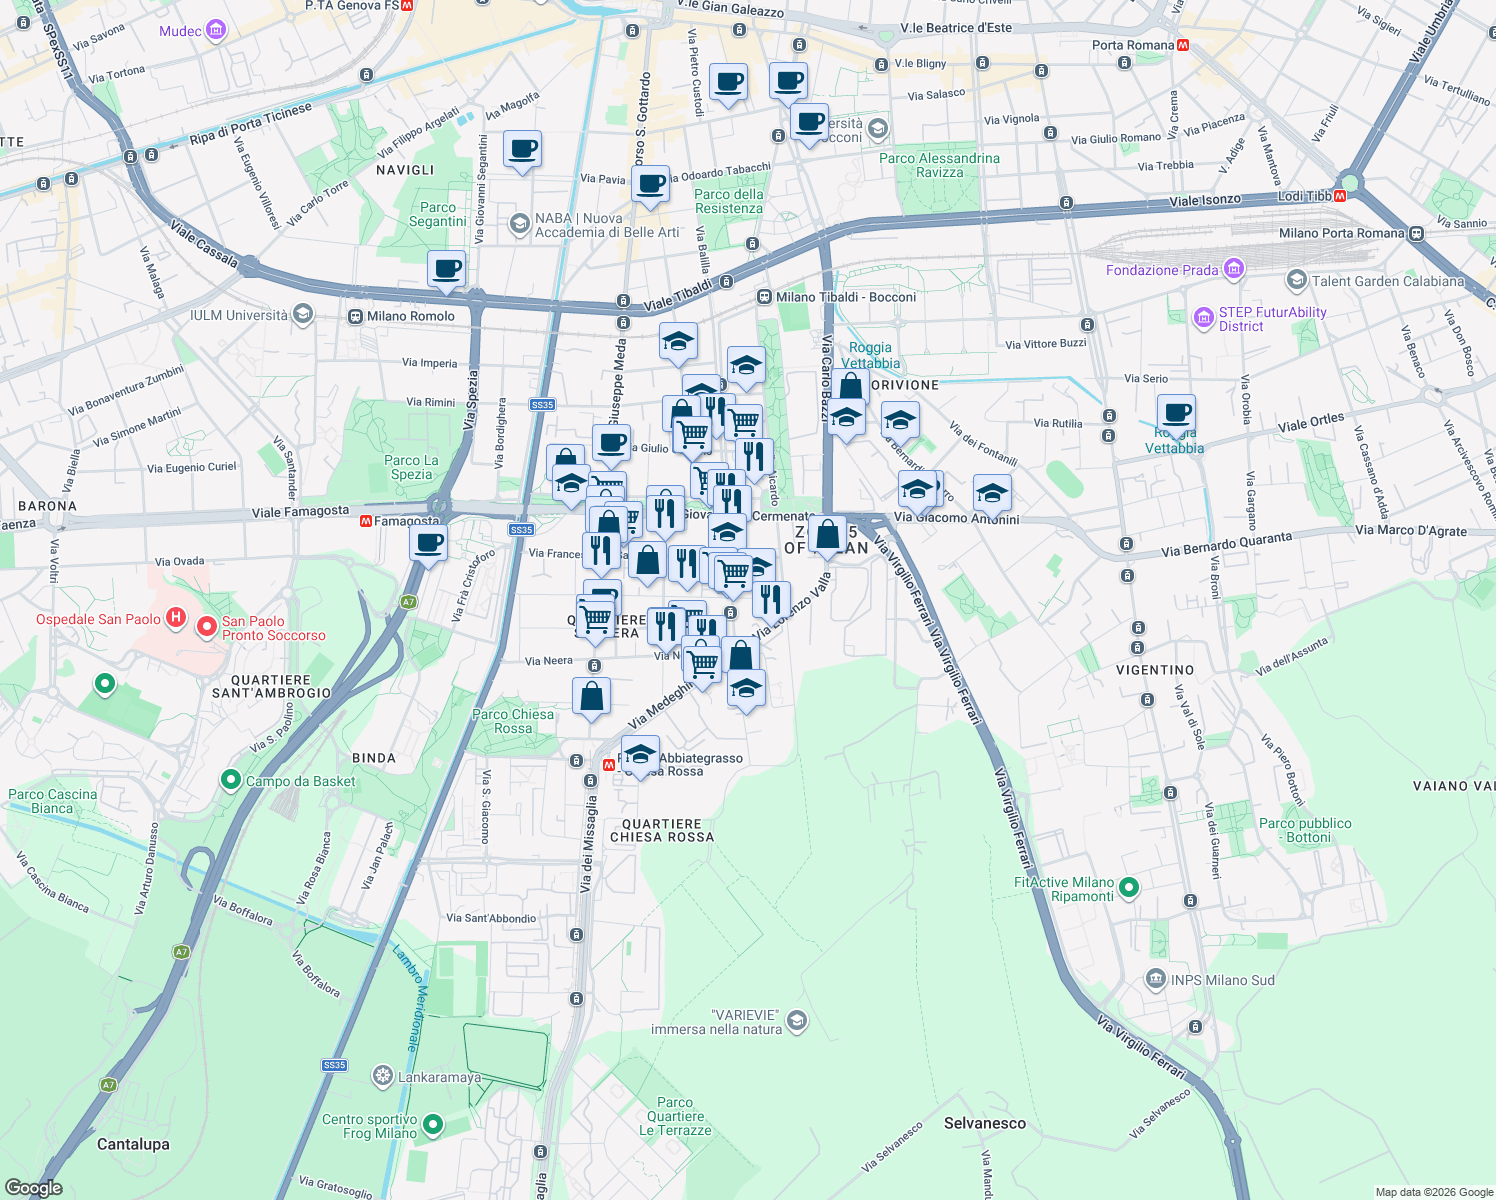Click the shopping cart marker near Via Medeghino
The height and width of the screenshot is (1200, 1496).
point(701,662)
